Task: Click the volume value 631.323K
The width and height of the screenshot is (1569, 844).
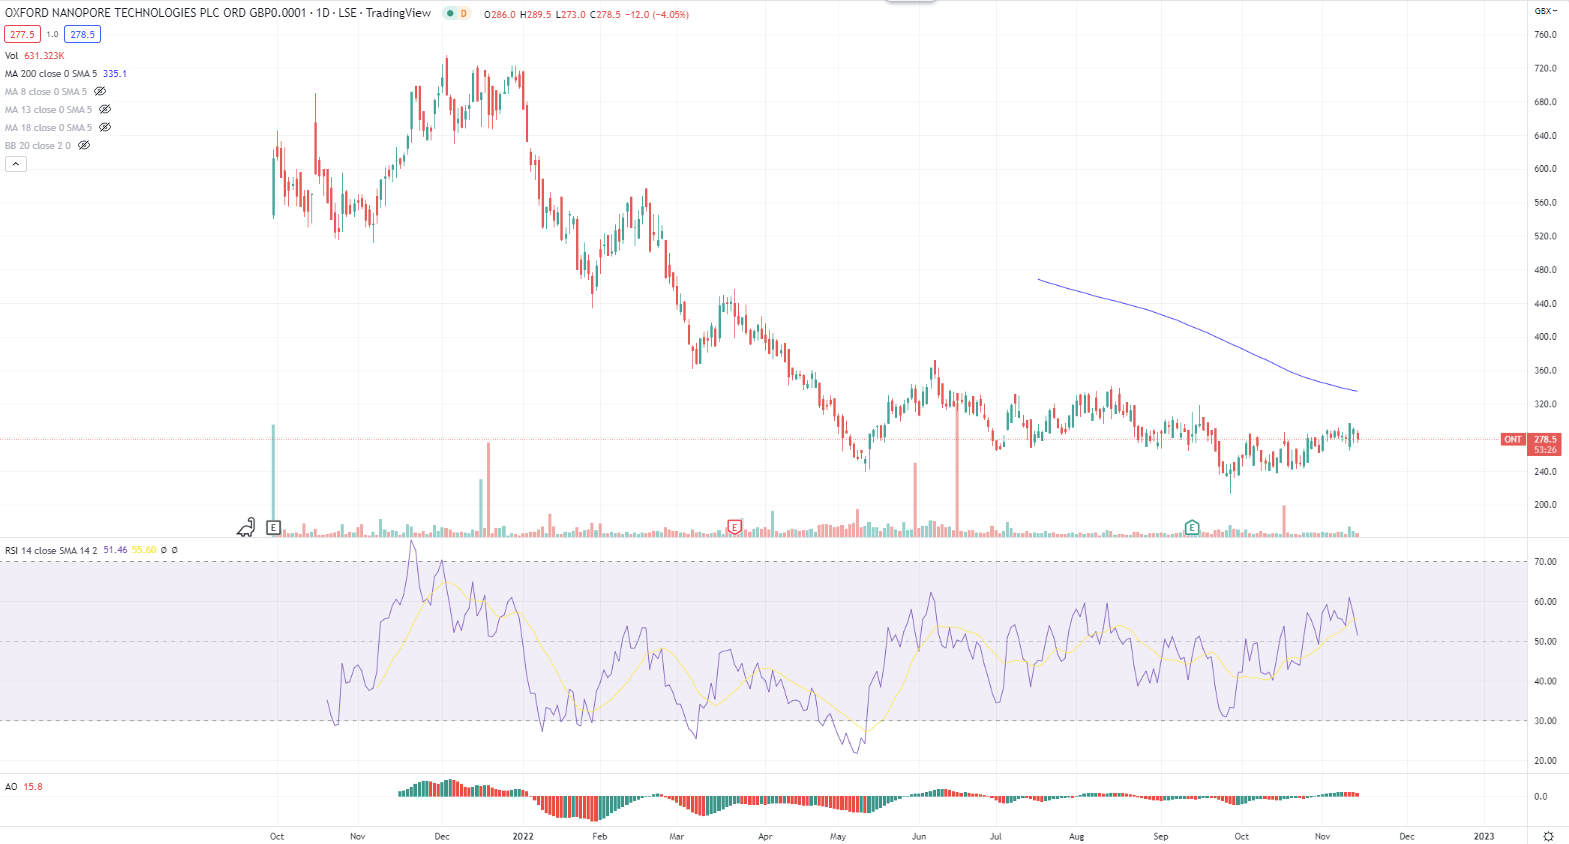Action: [x=44, y=56]
